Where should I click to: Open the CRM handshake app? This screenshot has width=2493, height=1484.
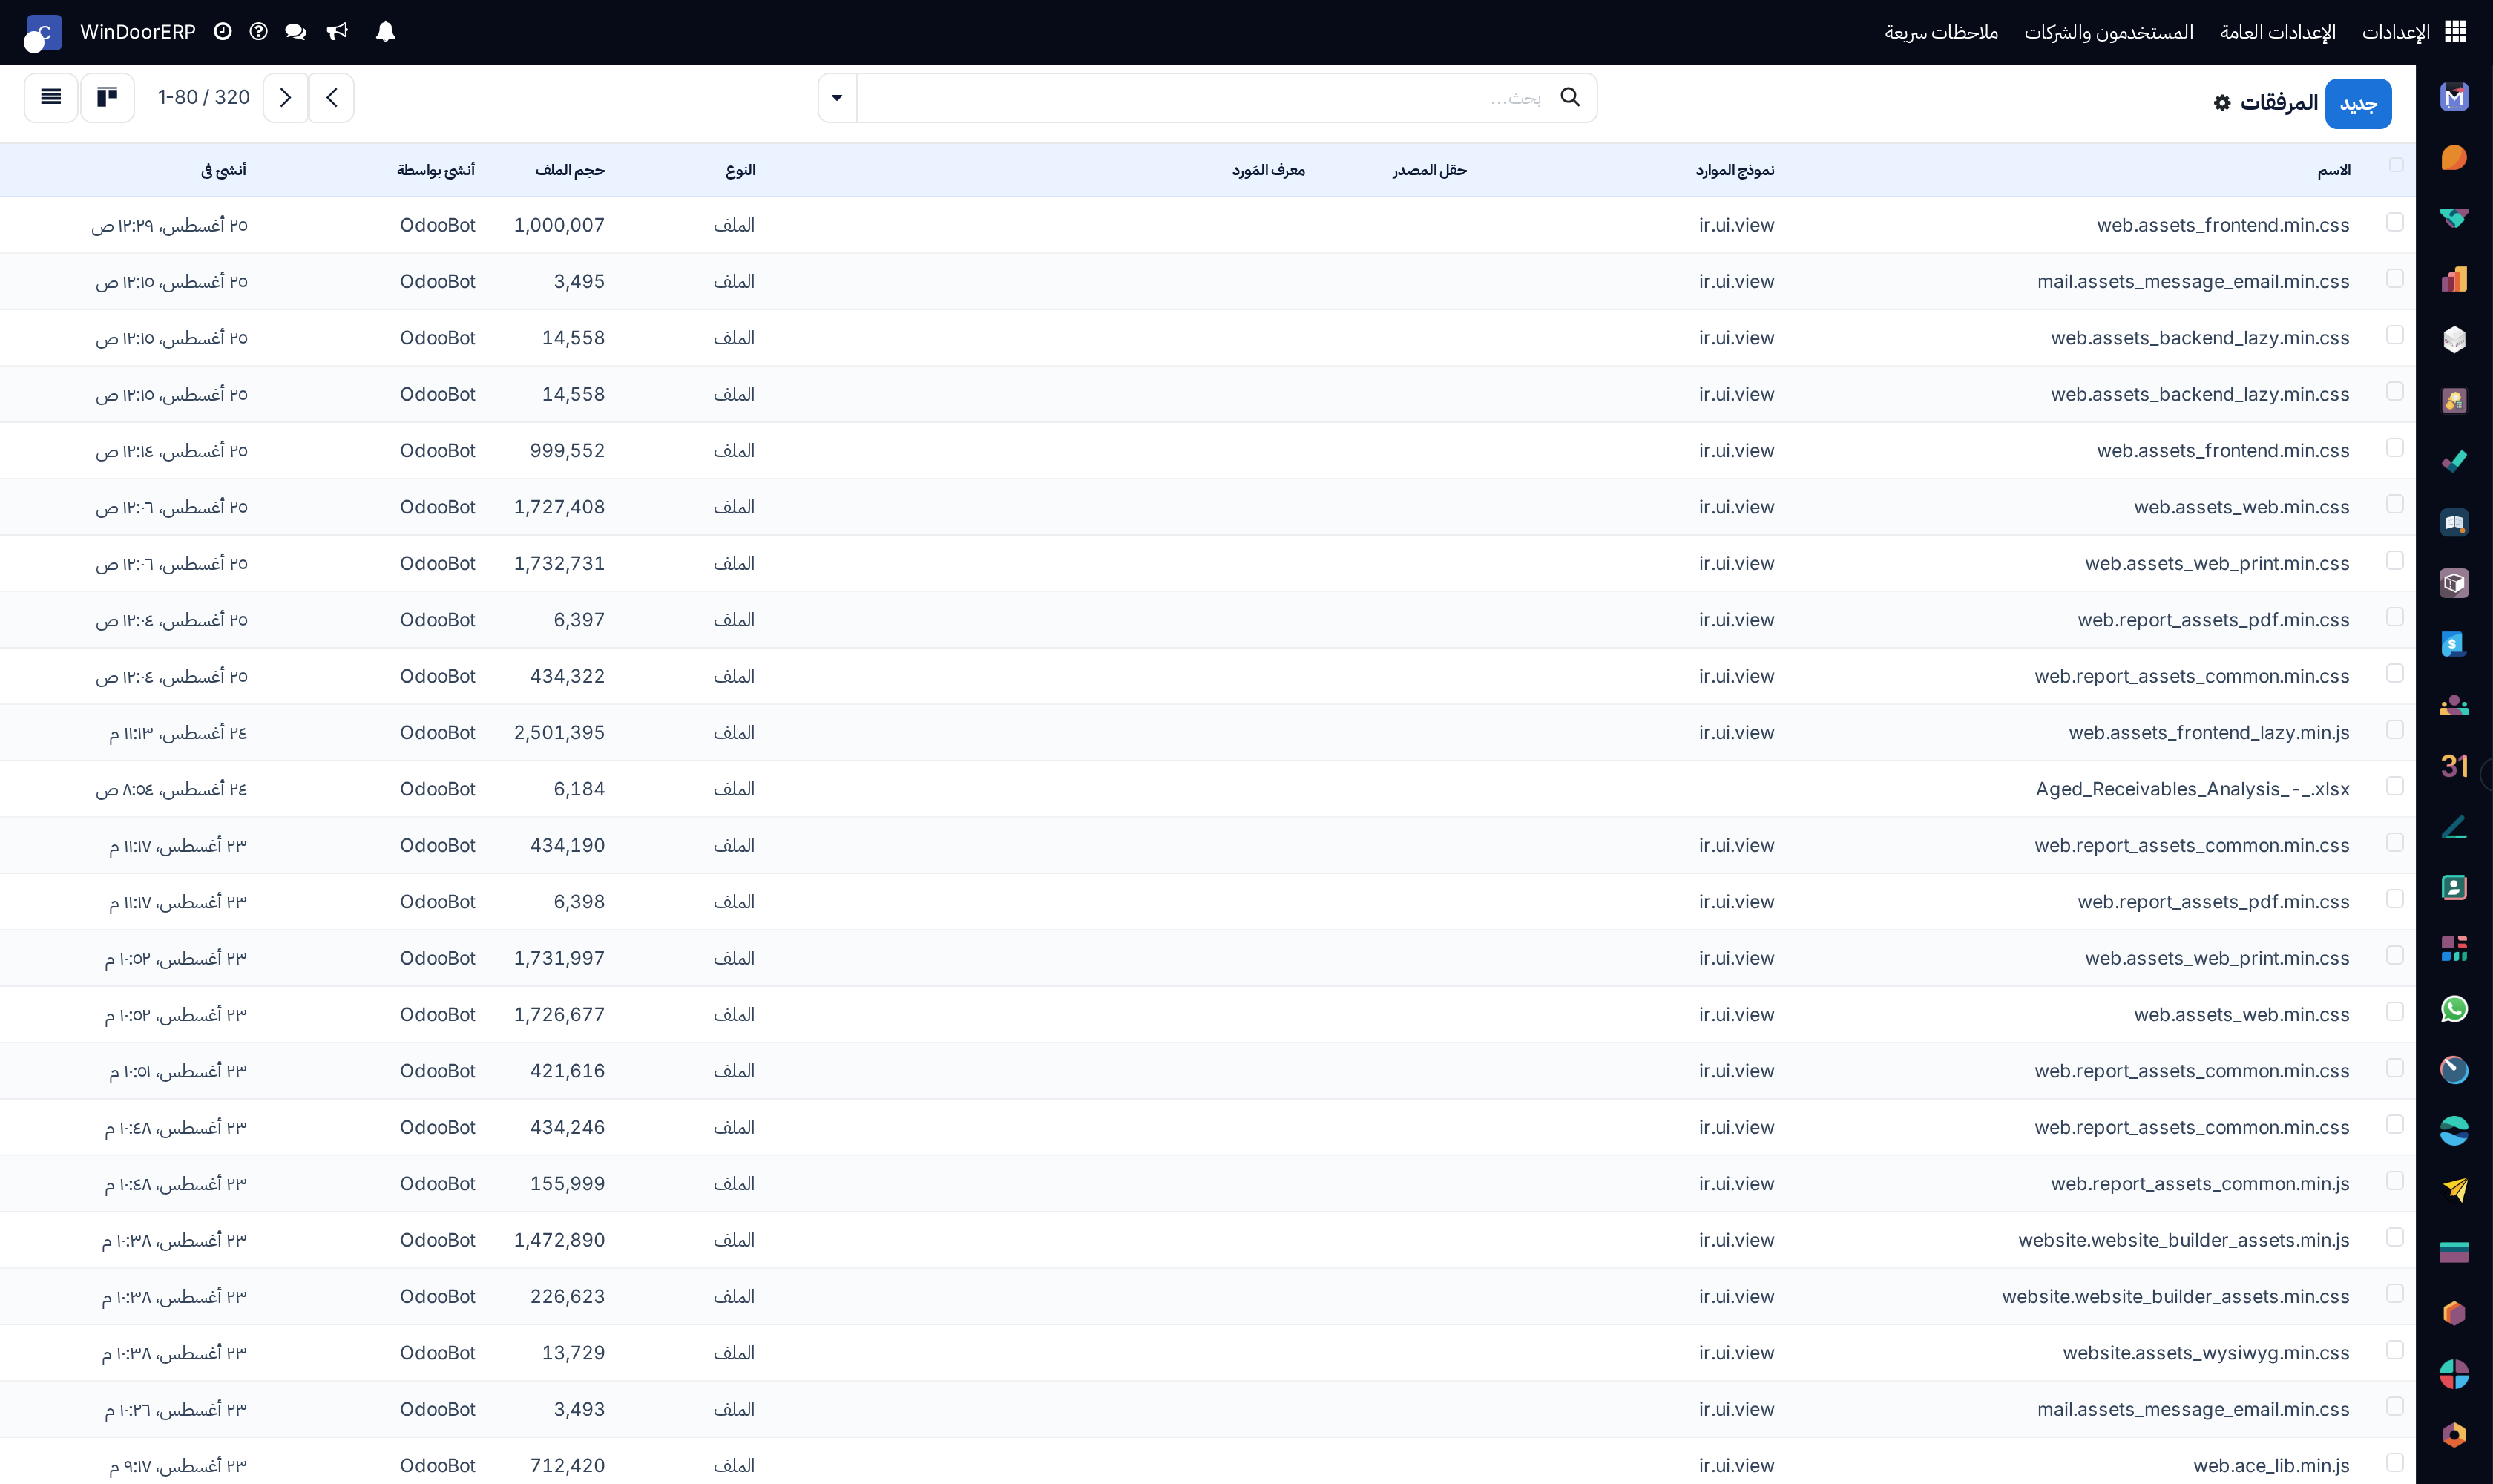click(x=2454, y=218)
